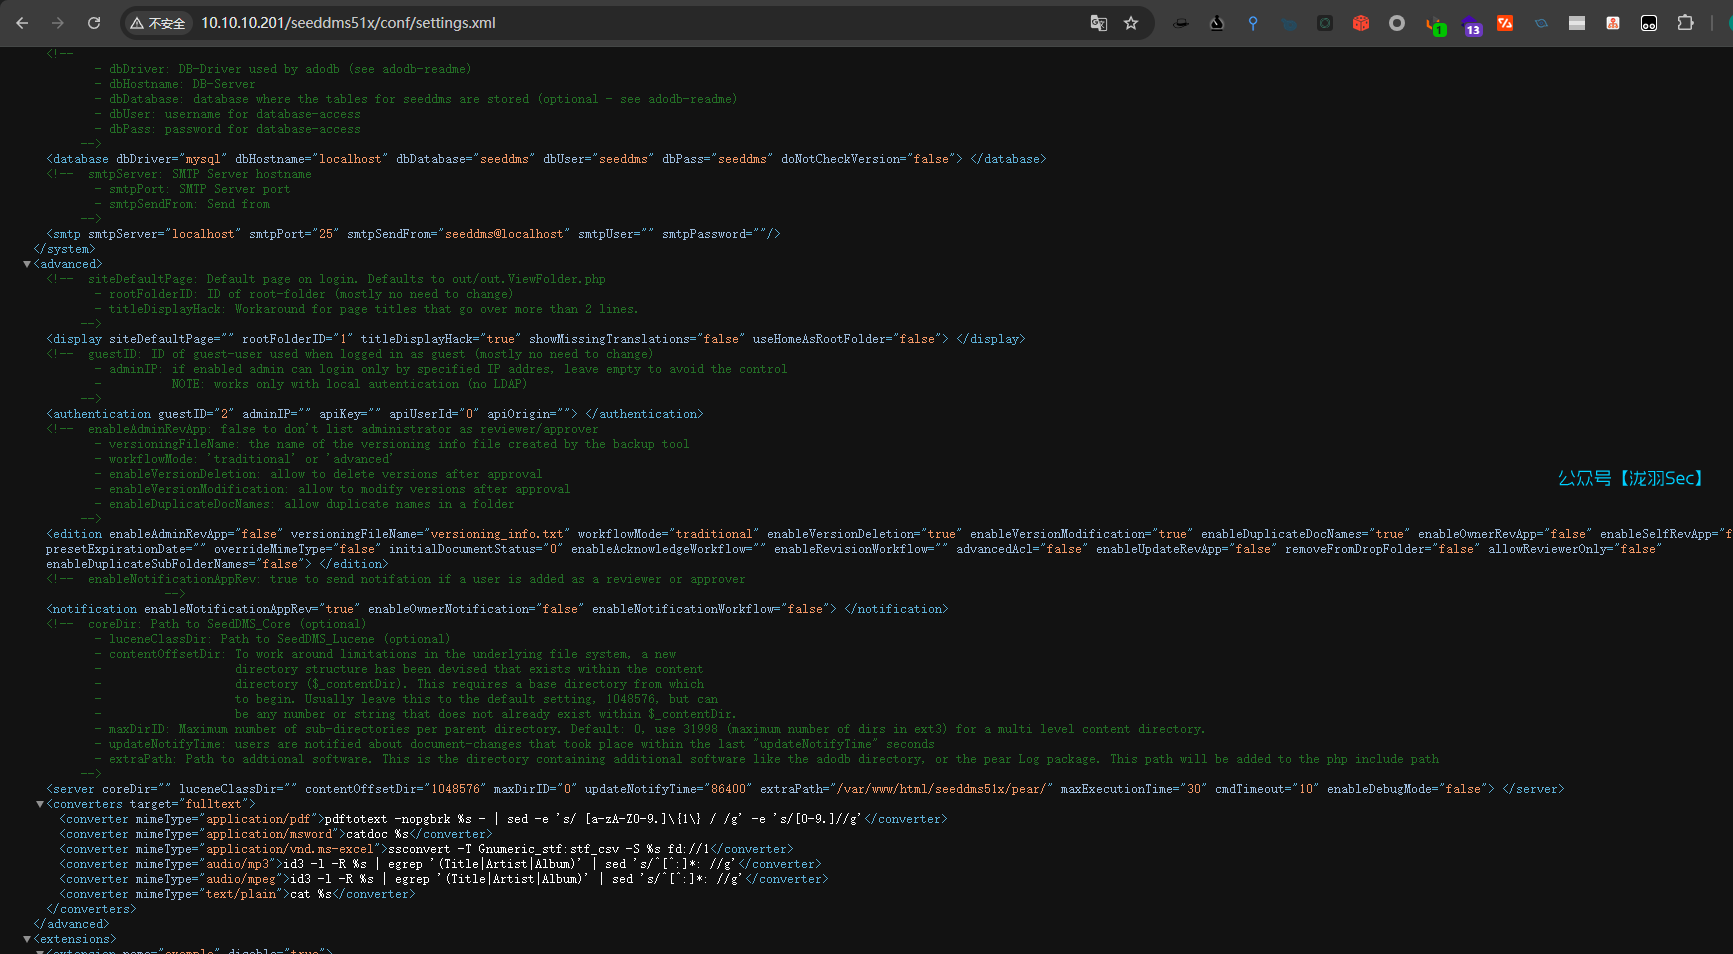The width and height of the screenshot is (1733, 954).
Task: Open the translate page icon
Action: point(1098,23)
